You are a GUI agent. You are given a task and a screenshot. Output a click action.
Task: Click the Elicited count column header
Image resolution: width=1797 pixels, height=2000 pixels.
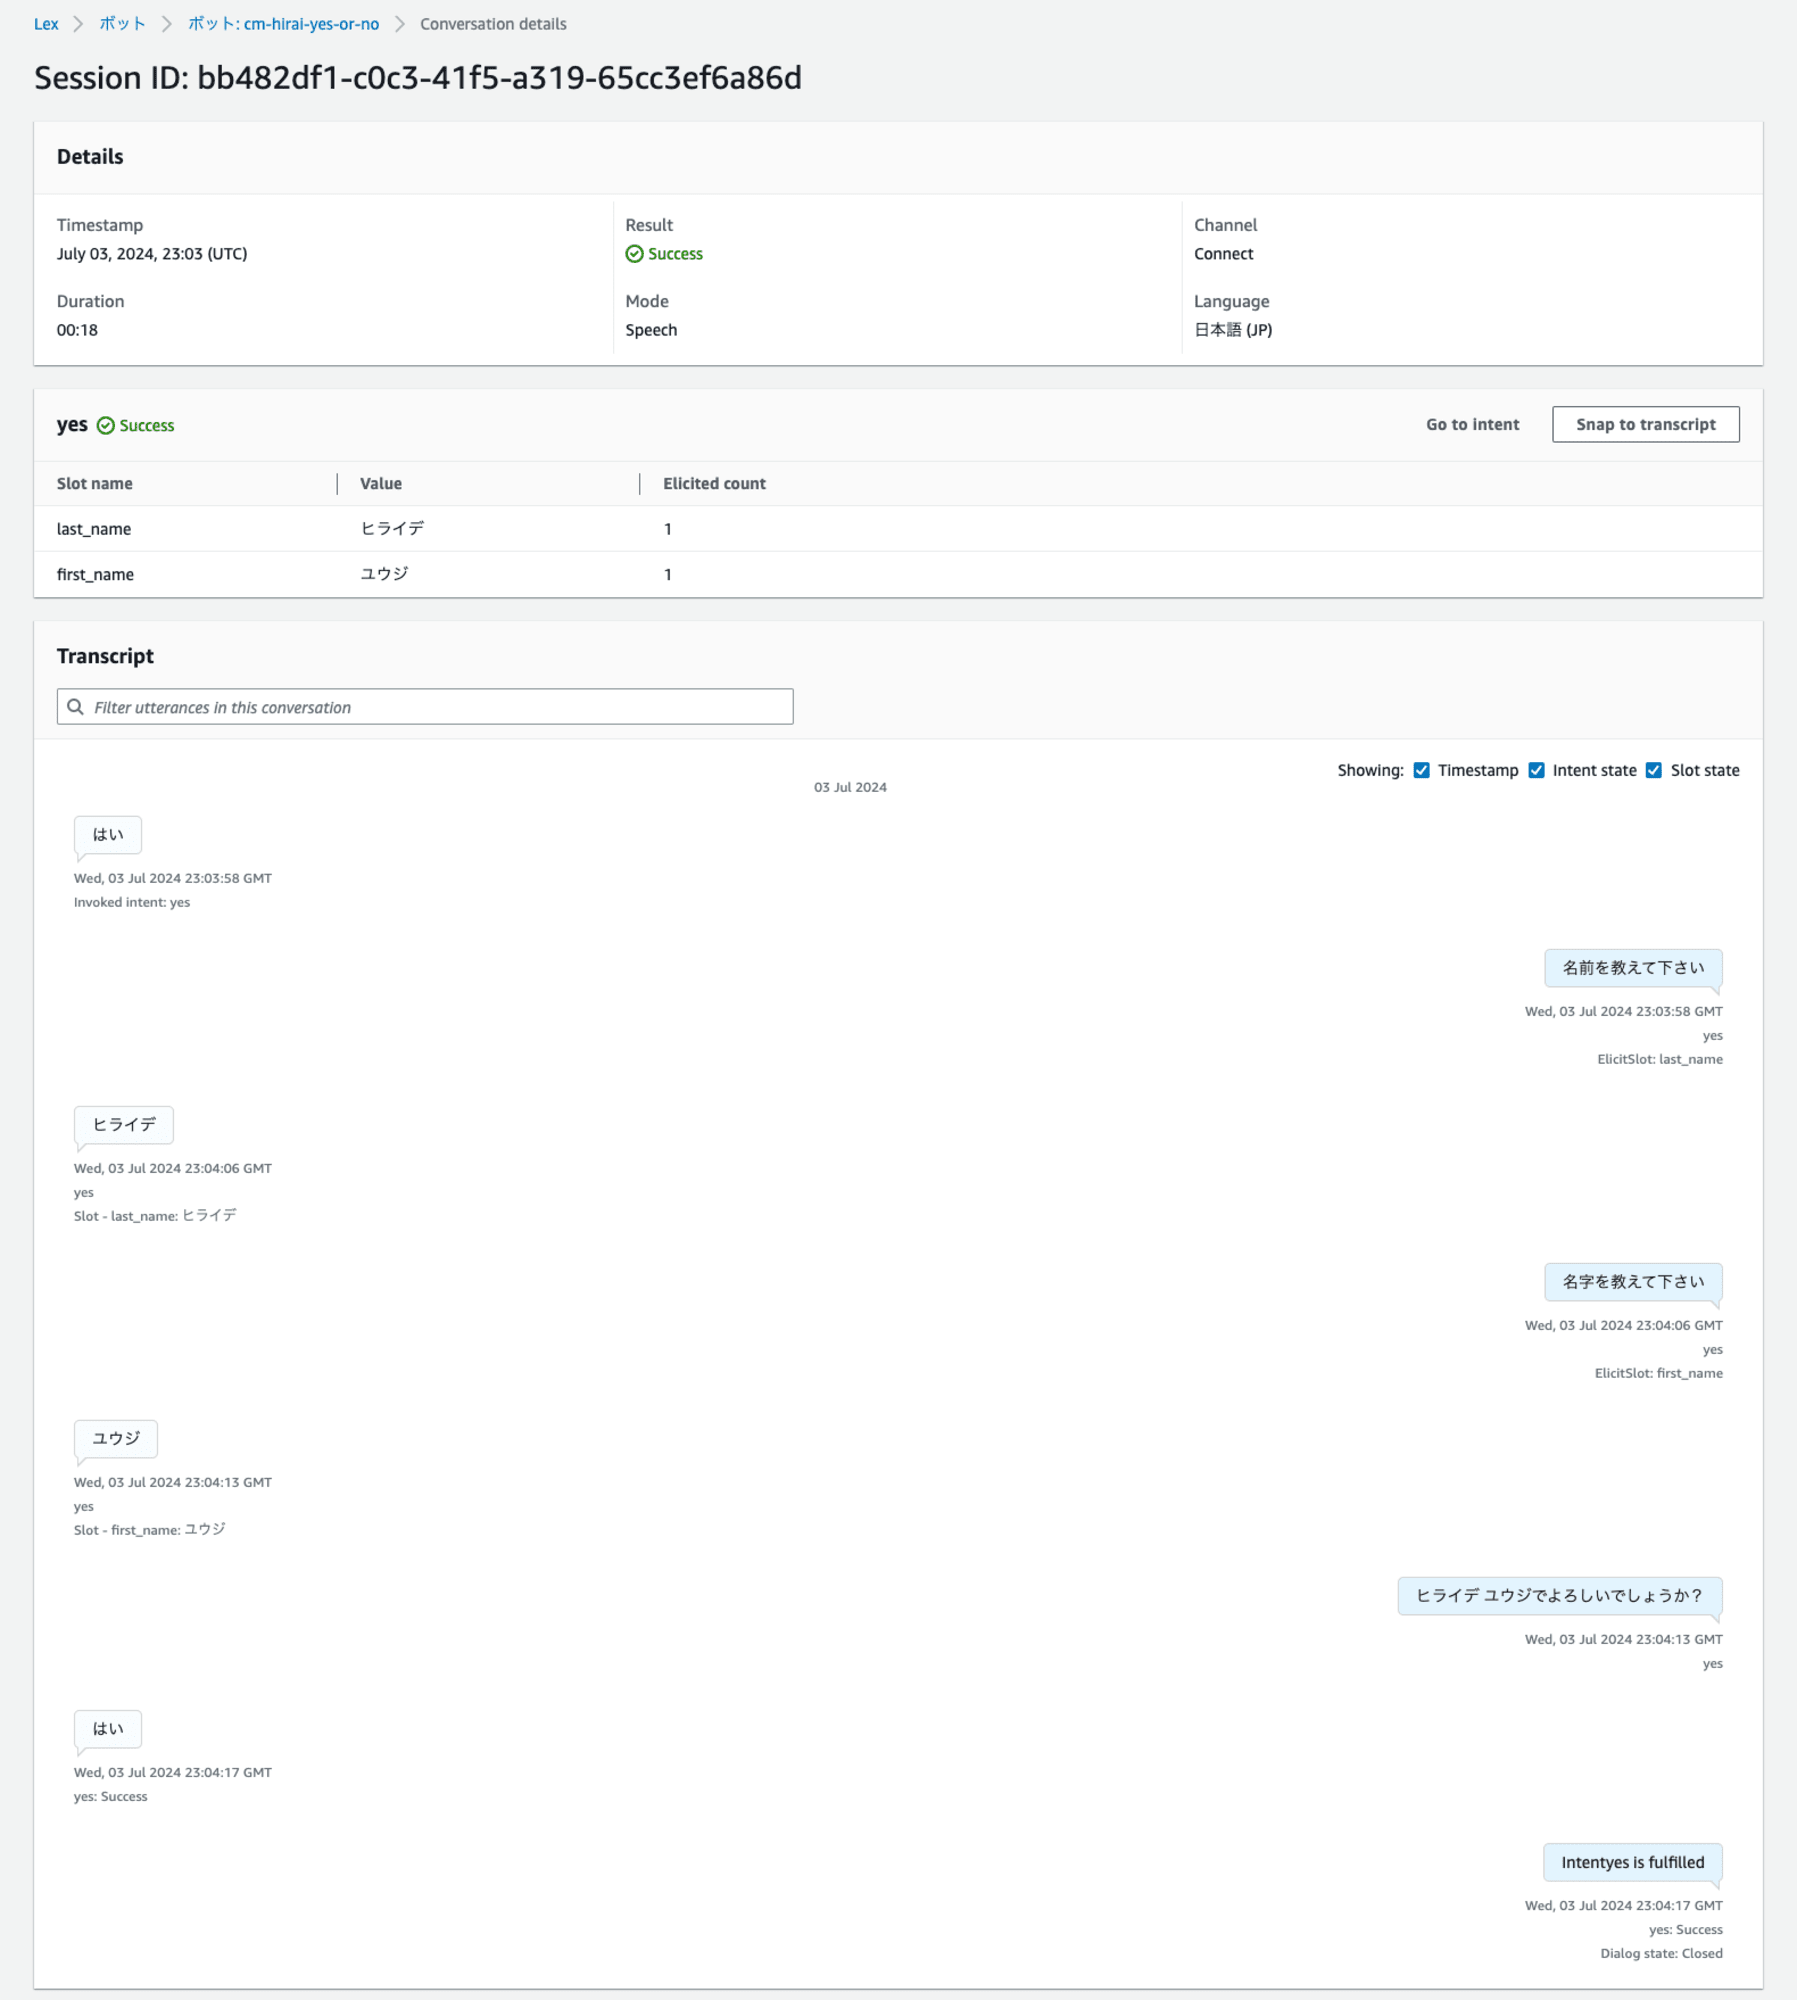(714, 484)
